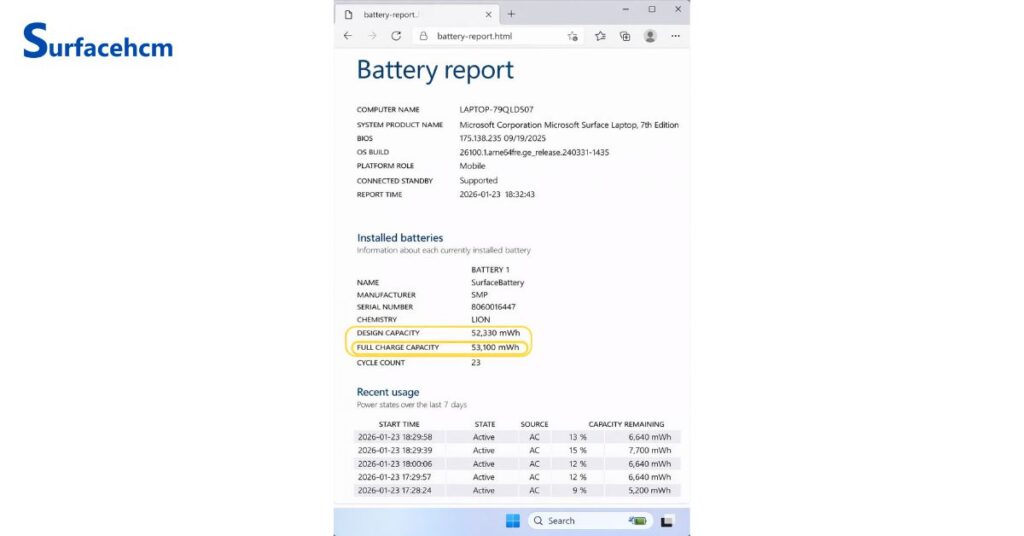The width and height of the screenshot is (1024, 536).
Task: Click platform role value Mobile
Action: click(472, 166)
